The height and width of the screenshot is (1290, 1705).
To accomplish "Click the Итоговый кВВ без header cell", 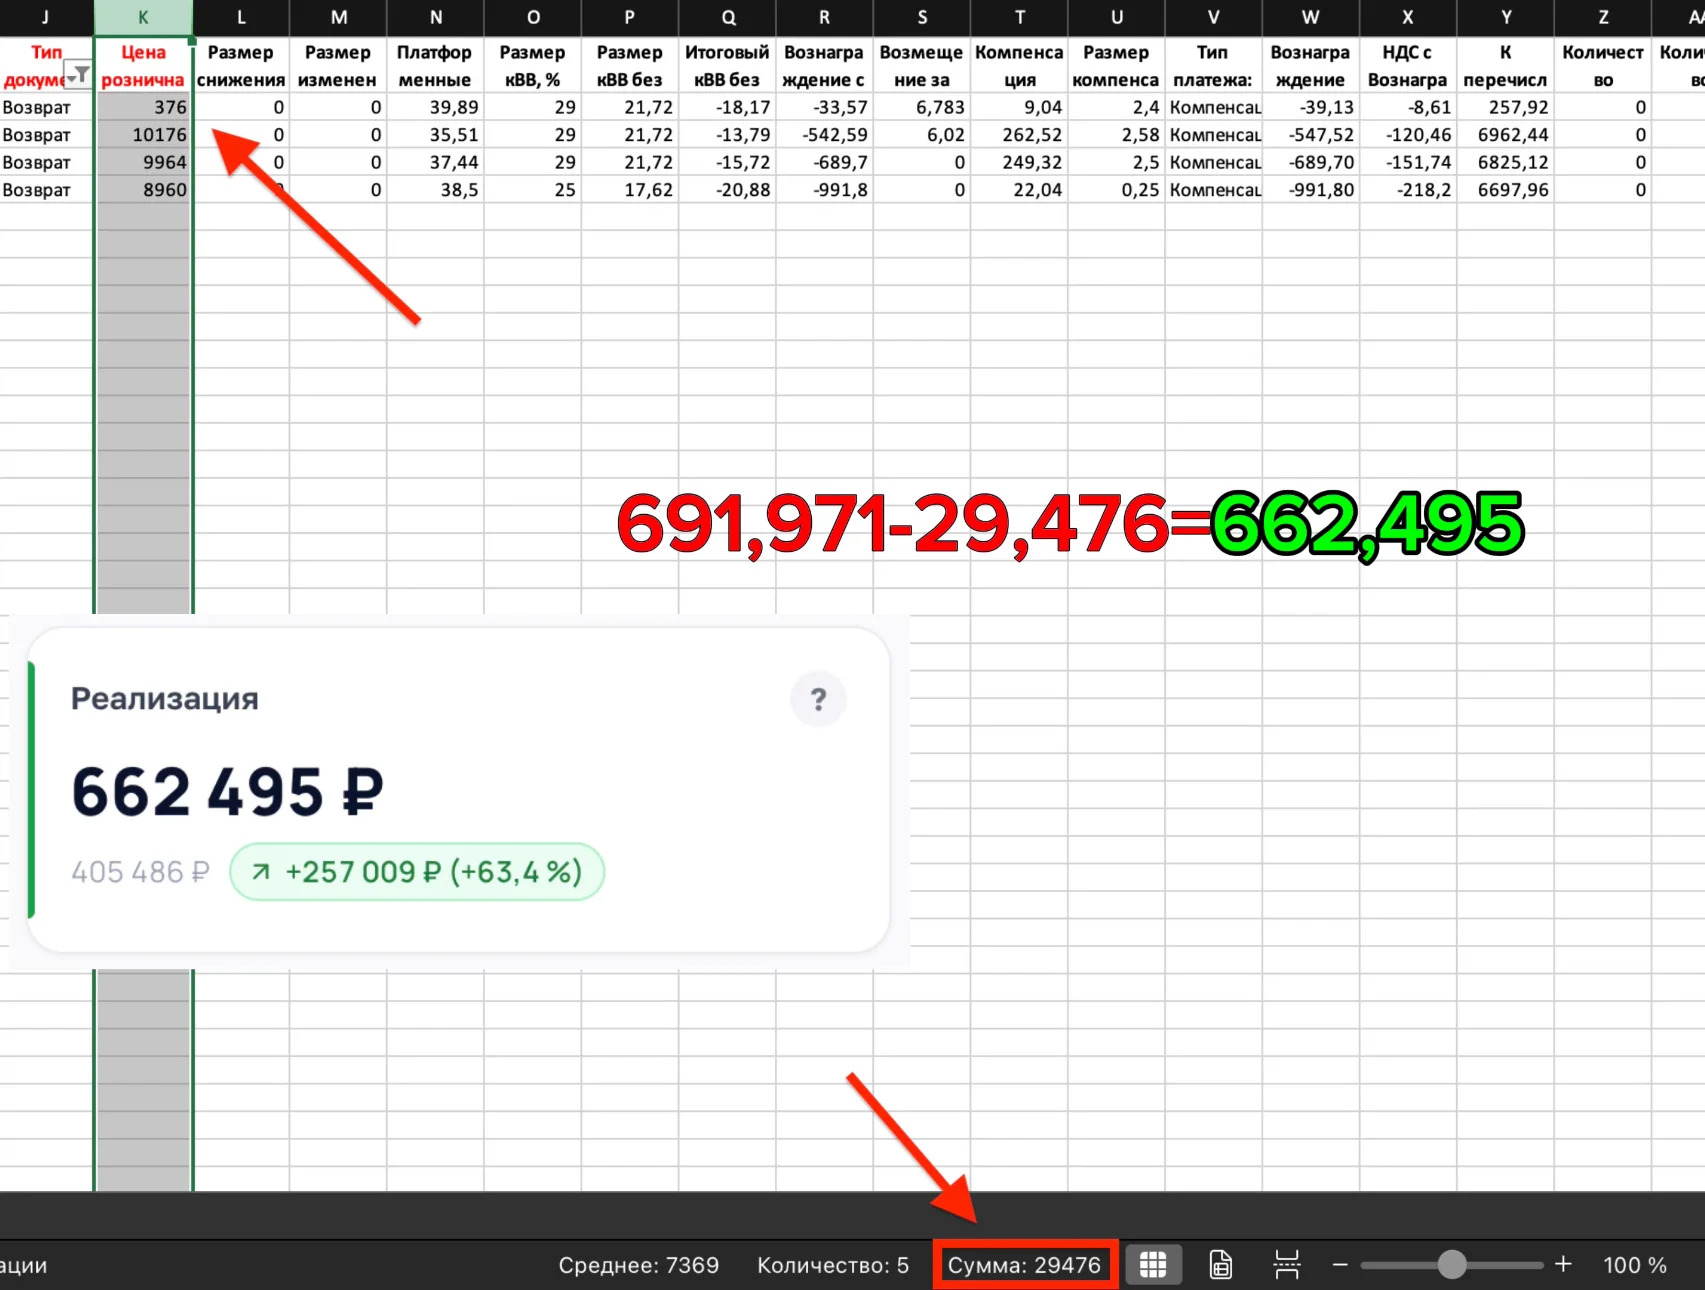I will (x=727, y=66).
